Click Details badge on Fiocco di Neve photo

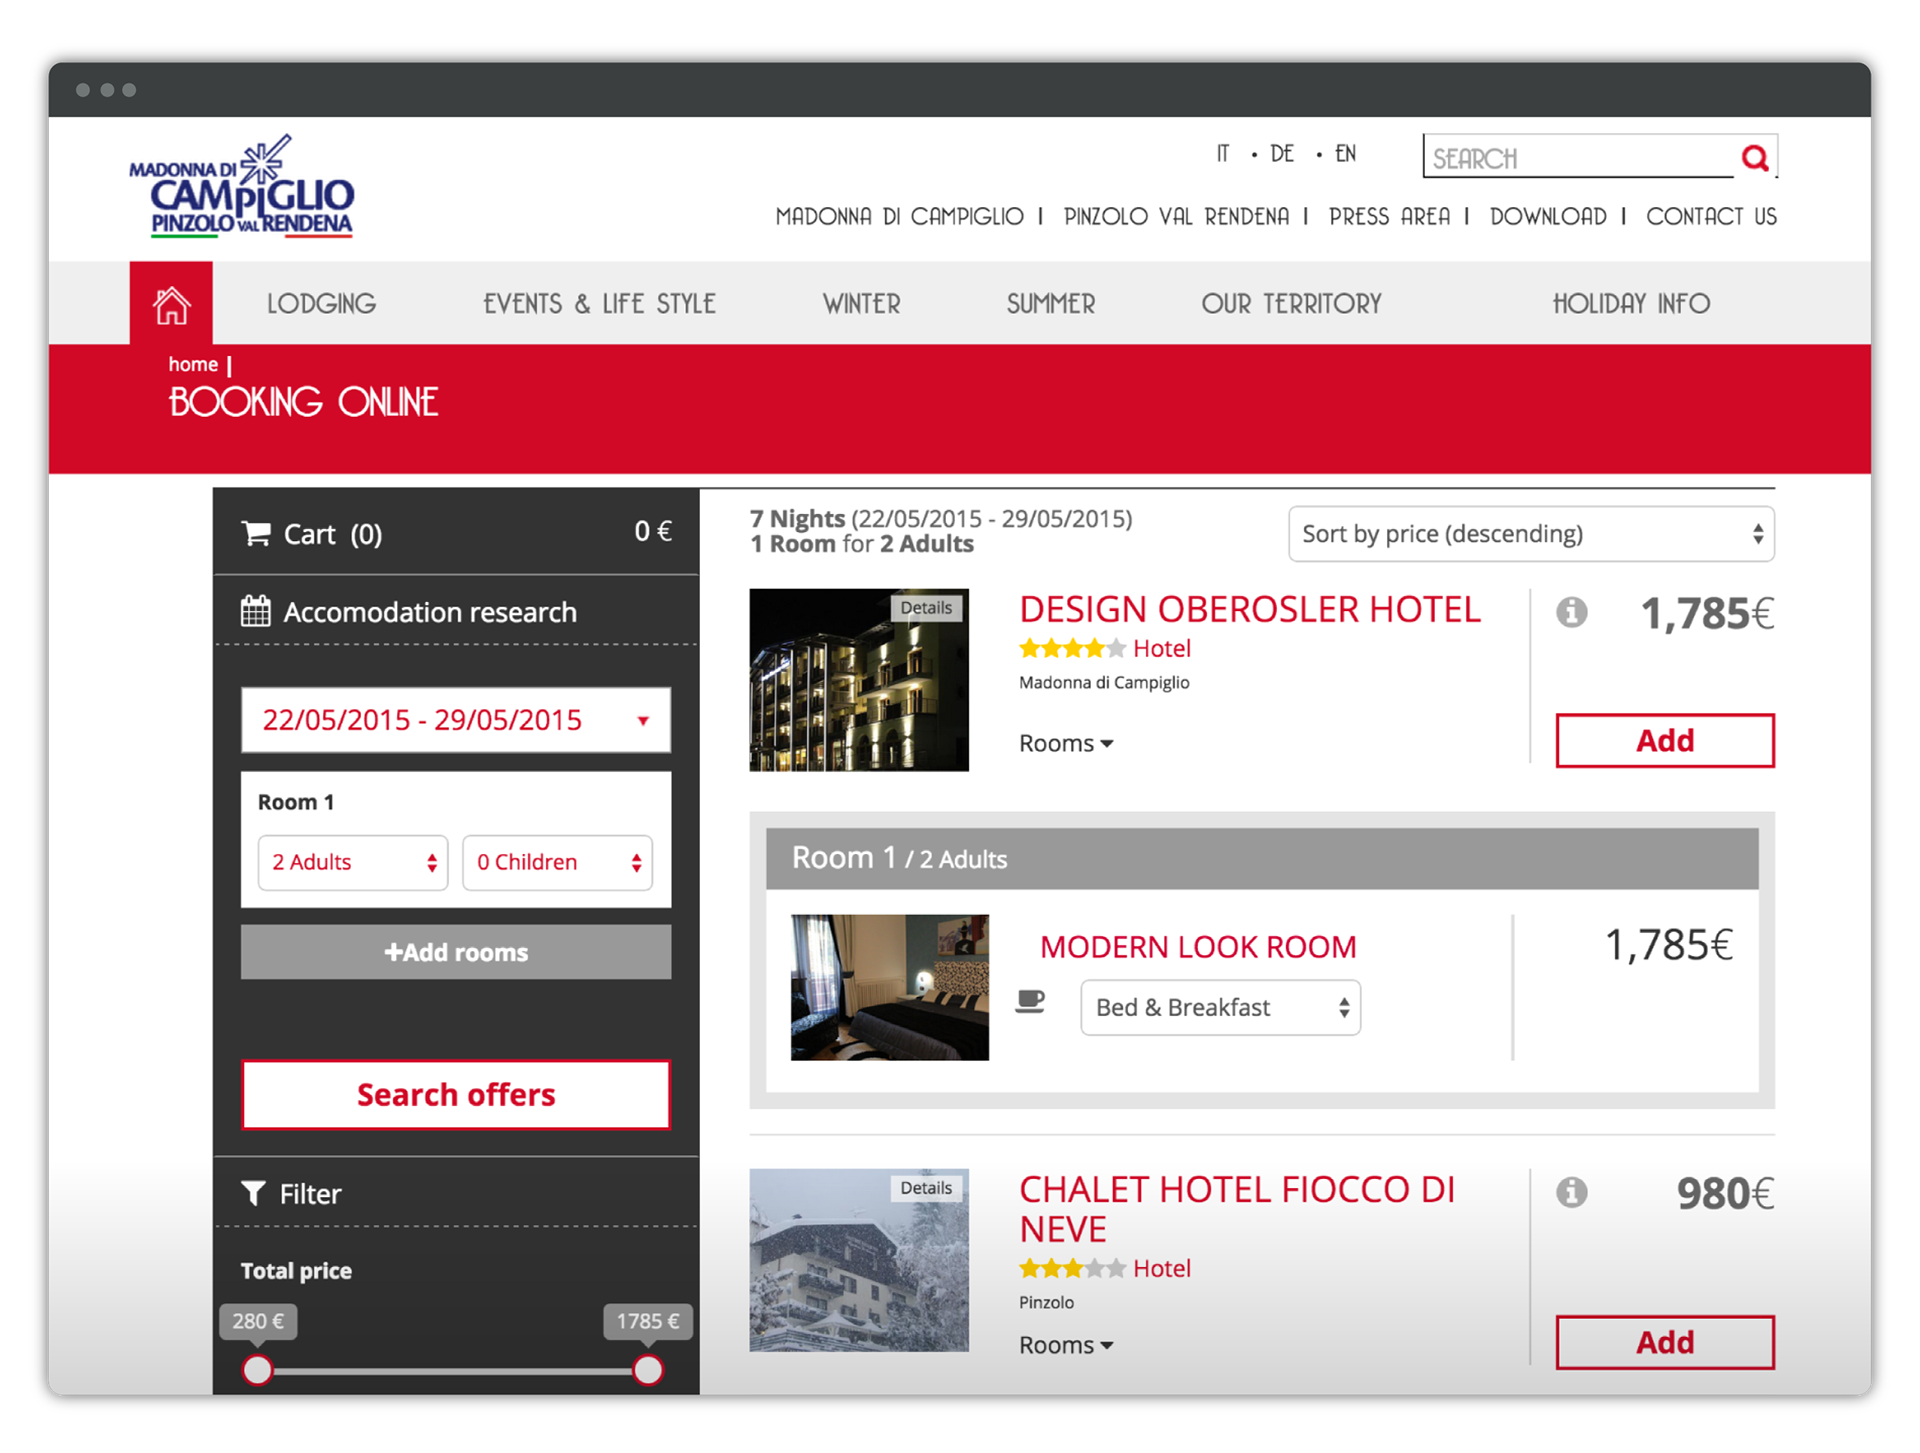click(926, 1188)
